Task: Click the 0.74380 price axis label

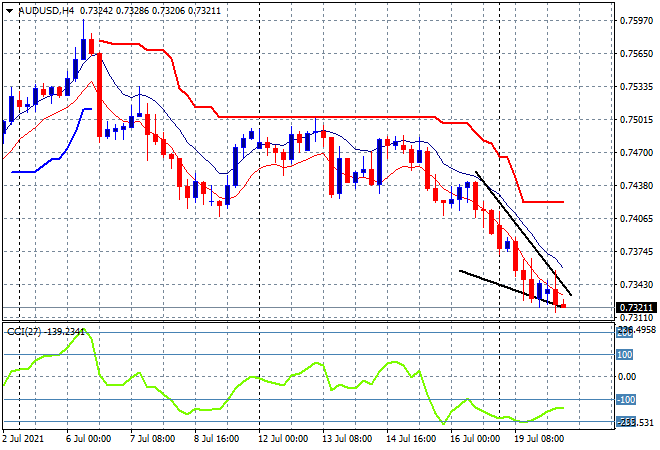Action: tap(637, 185)
